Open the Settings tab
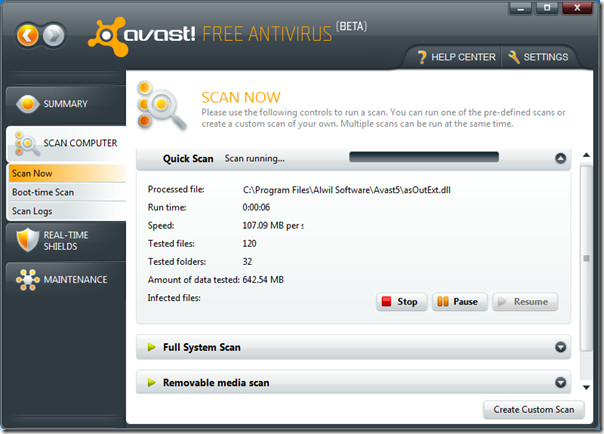The width and height of the screenshot is (604, 434). click(538, 57)
